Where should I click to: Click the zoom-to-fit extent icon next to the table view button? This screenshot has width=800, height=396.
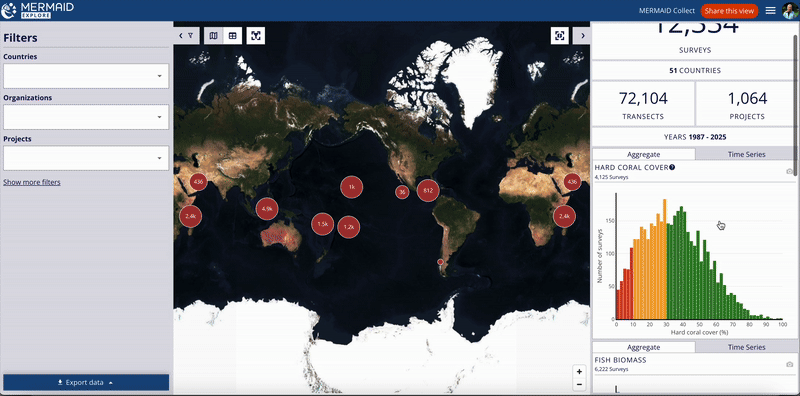pos(256,36)
